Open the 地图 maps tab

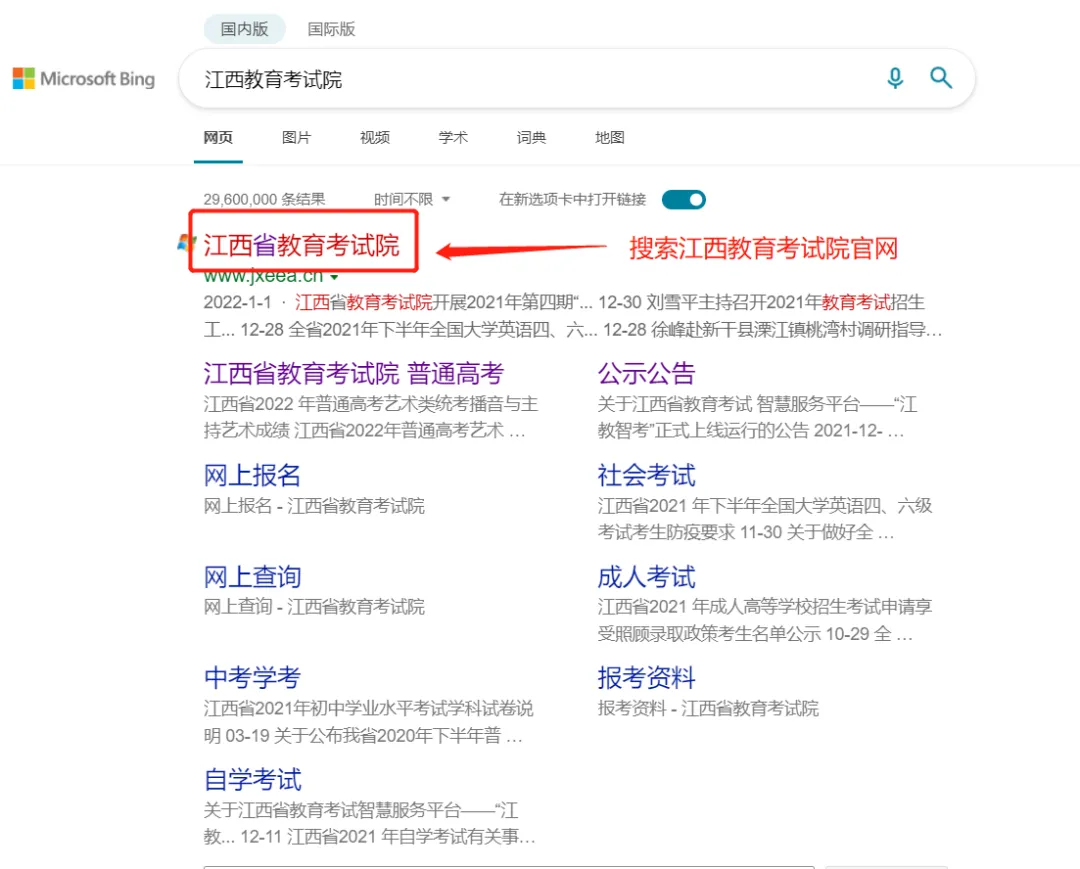(609, 138)
